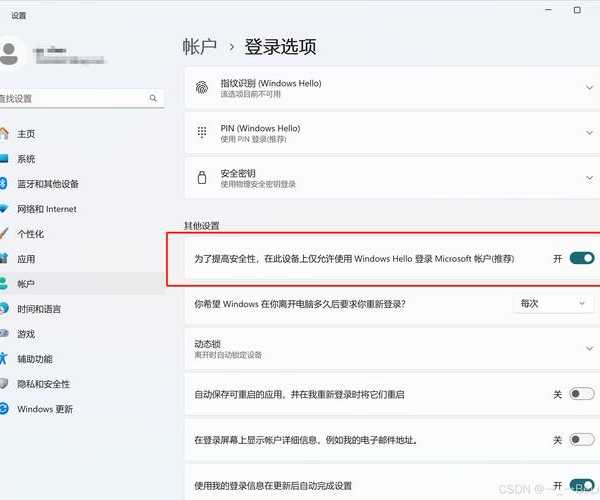Click the PIN keypad icon
Image resolution: width=600 pixels, height=500 pixels.
pyautogui.click(x=201, y=133)
